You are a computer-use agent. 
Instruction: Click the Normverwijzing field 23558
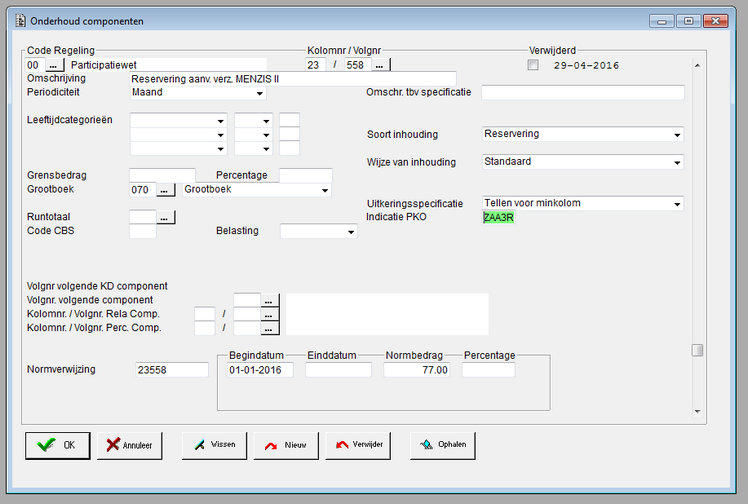coord(172,370)
